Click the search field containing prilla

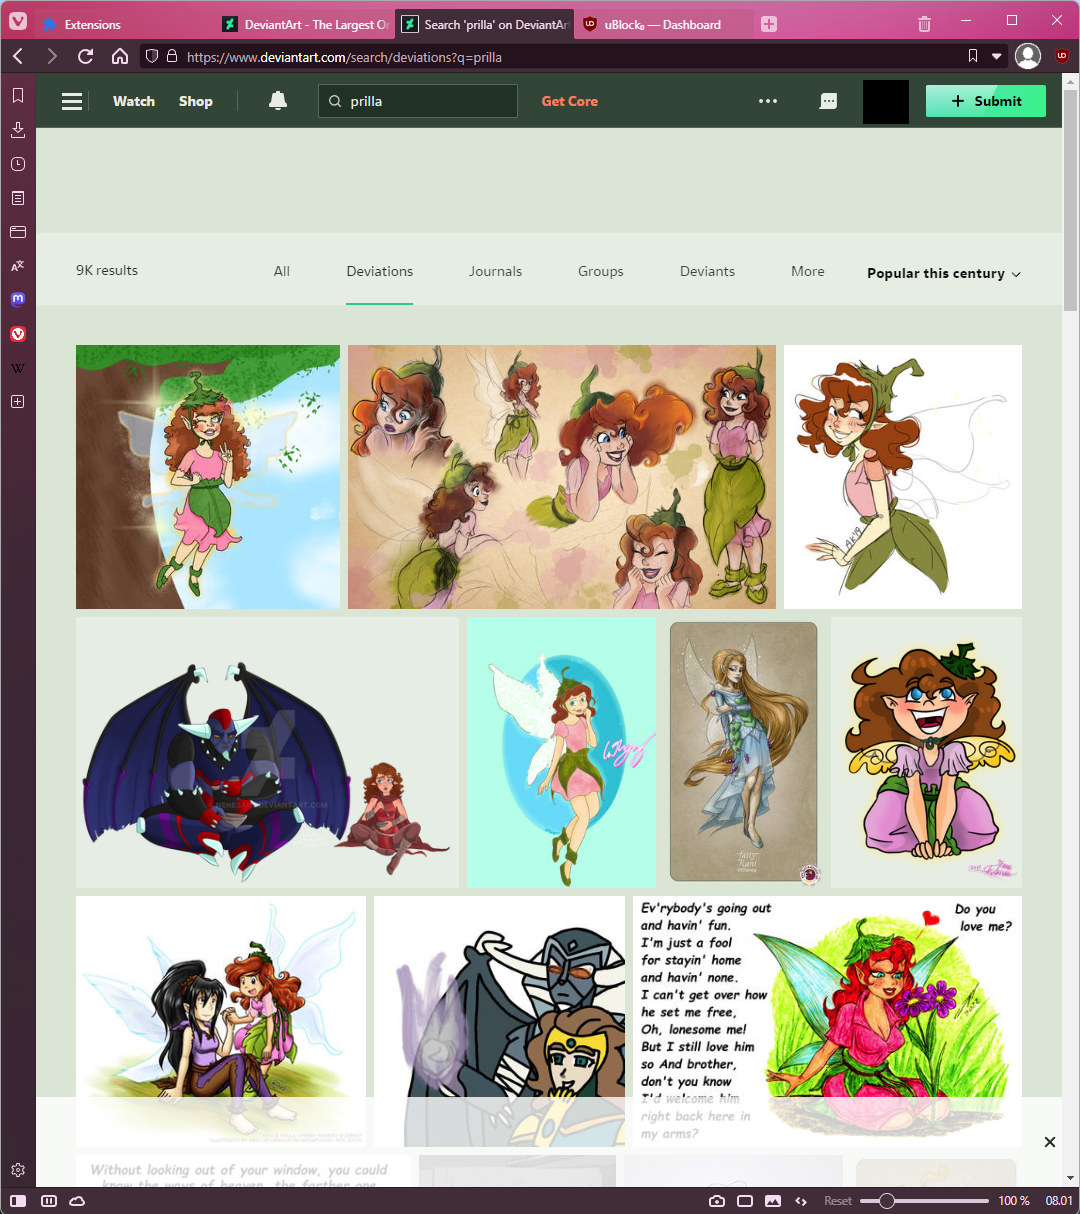coord(418,101)
